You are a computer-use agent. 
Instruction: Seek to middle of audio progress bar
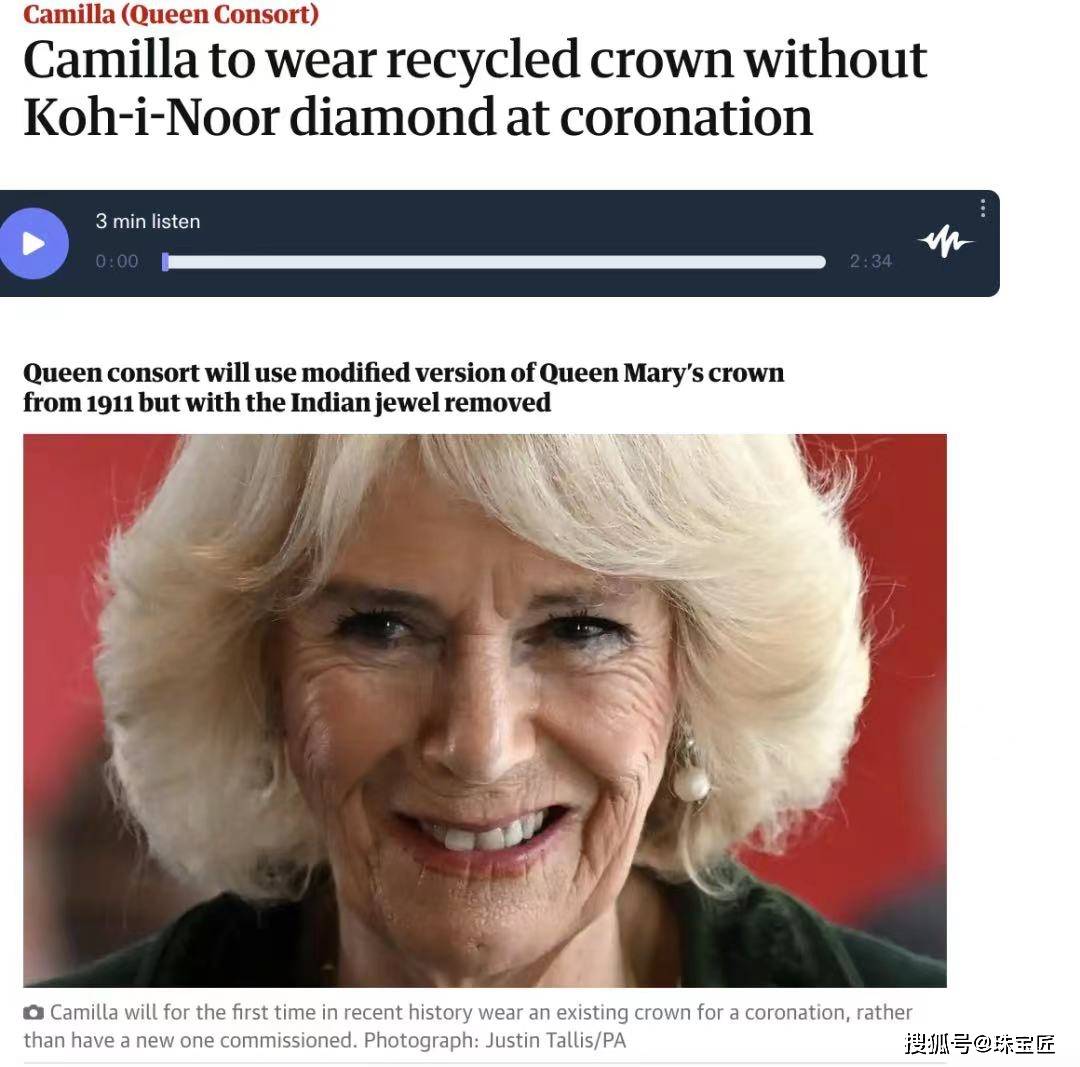coord(494,262)
